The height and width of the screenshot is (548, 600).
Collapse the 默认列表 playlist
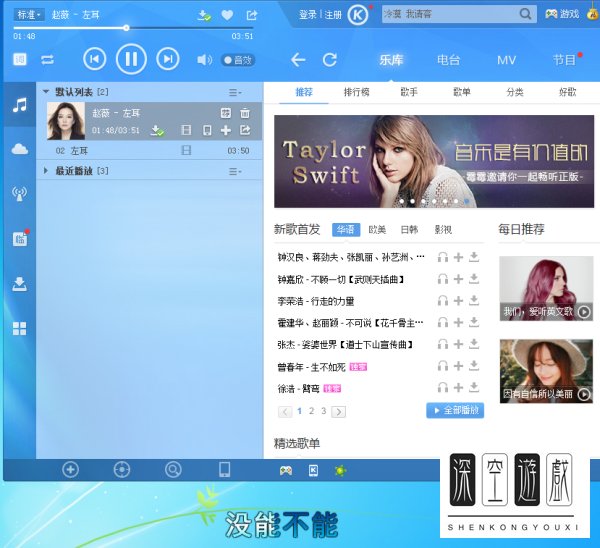46,92
